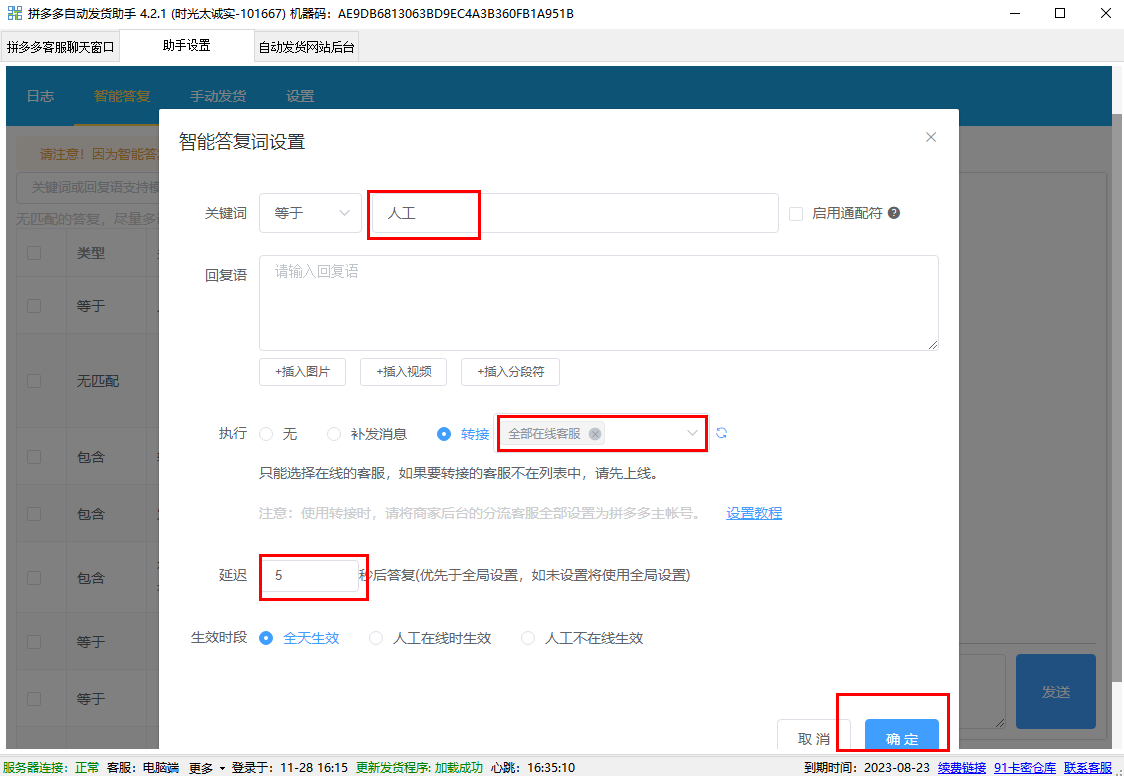Viewport: 1124px width, 776px height.
Task: Click the 服务器连接: 正常 status text
Action: tap(52, 767)
